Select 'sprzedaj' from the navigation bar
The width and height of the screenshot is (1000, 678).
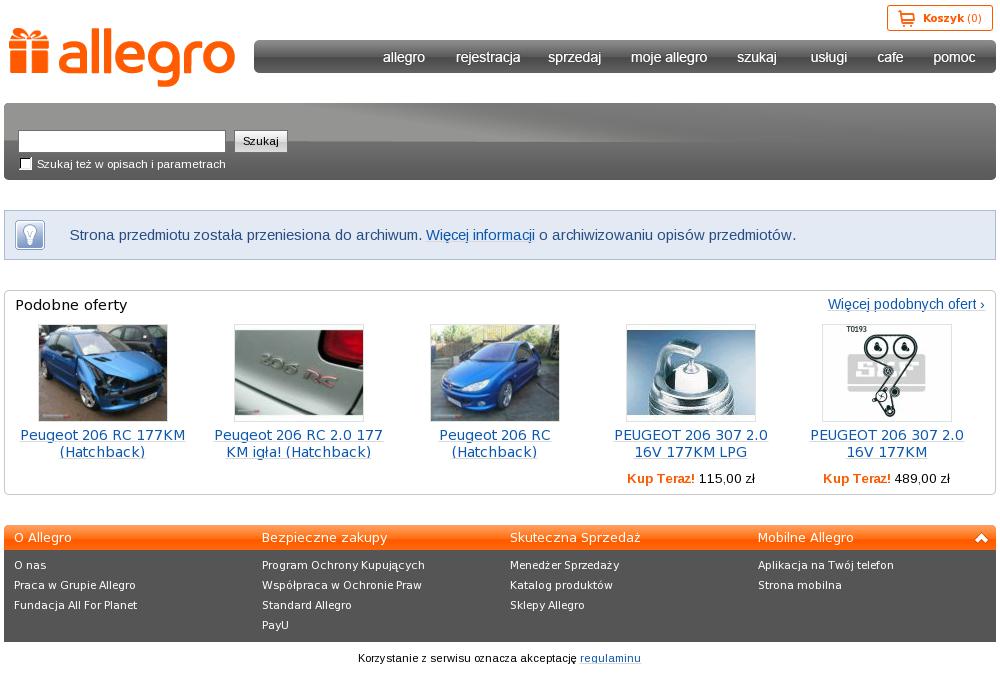(x=575, y=57)
